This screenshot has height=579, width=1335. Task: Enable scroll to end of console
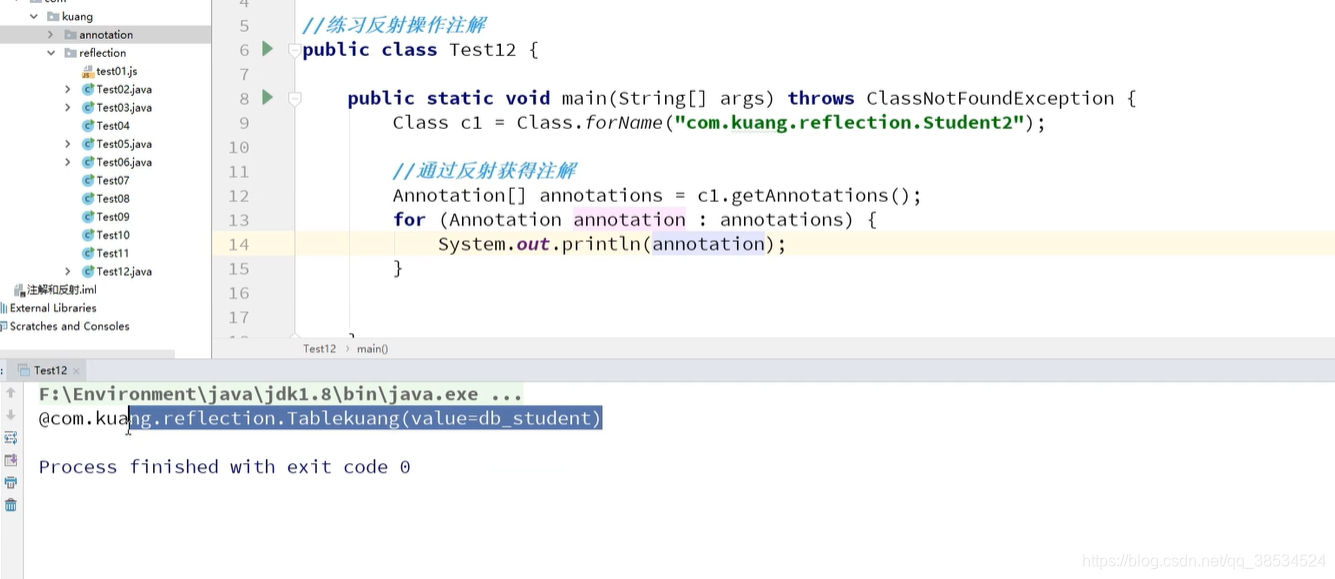pos(11,460)
